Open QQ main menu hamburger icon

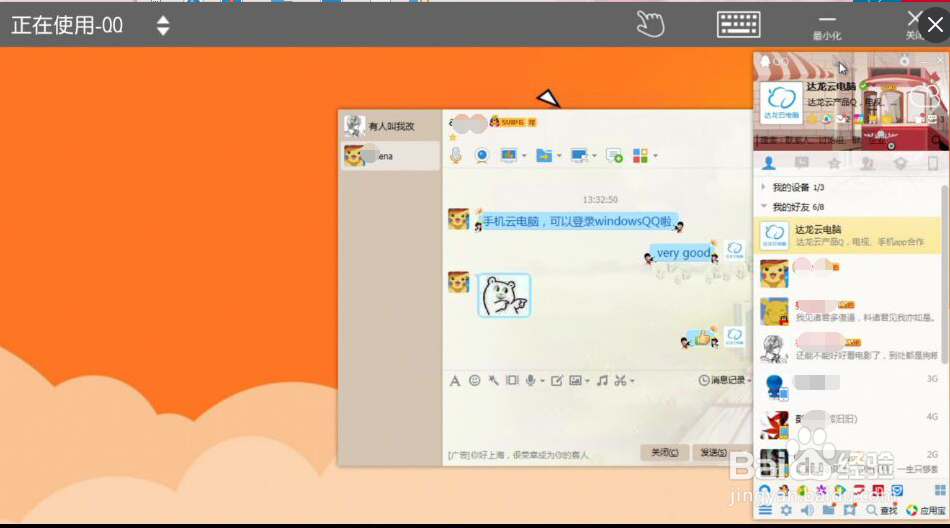tap(765, 510)
